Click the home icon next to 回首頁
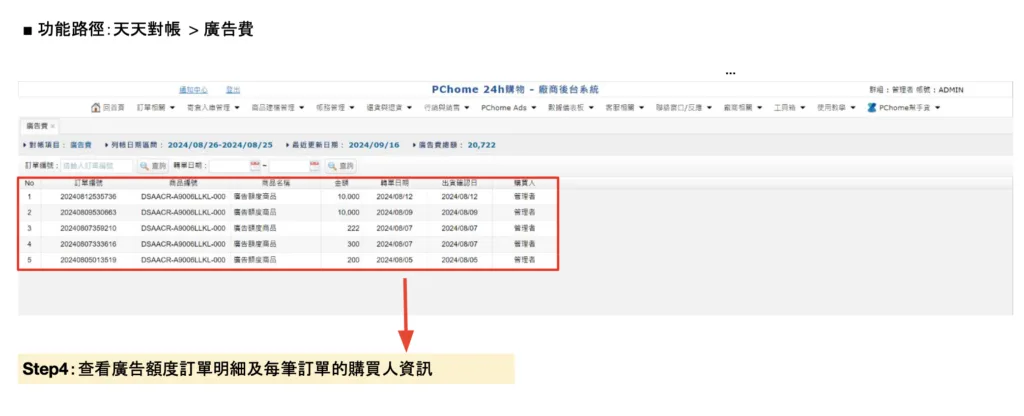 [x=96, y=107]
